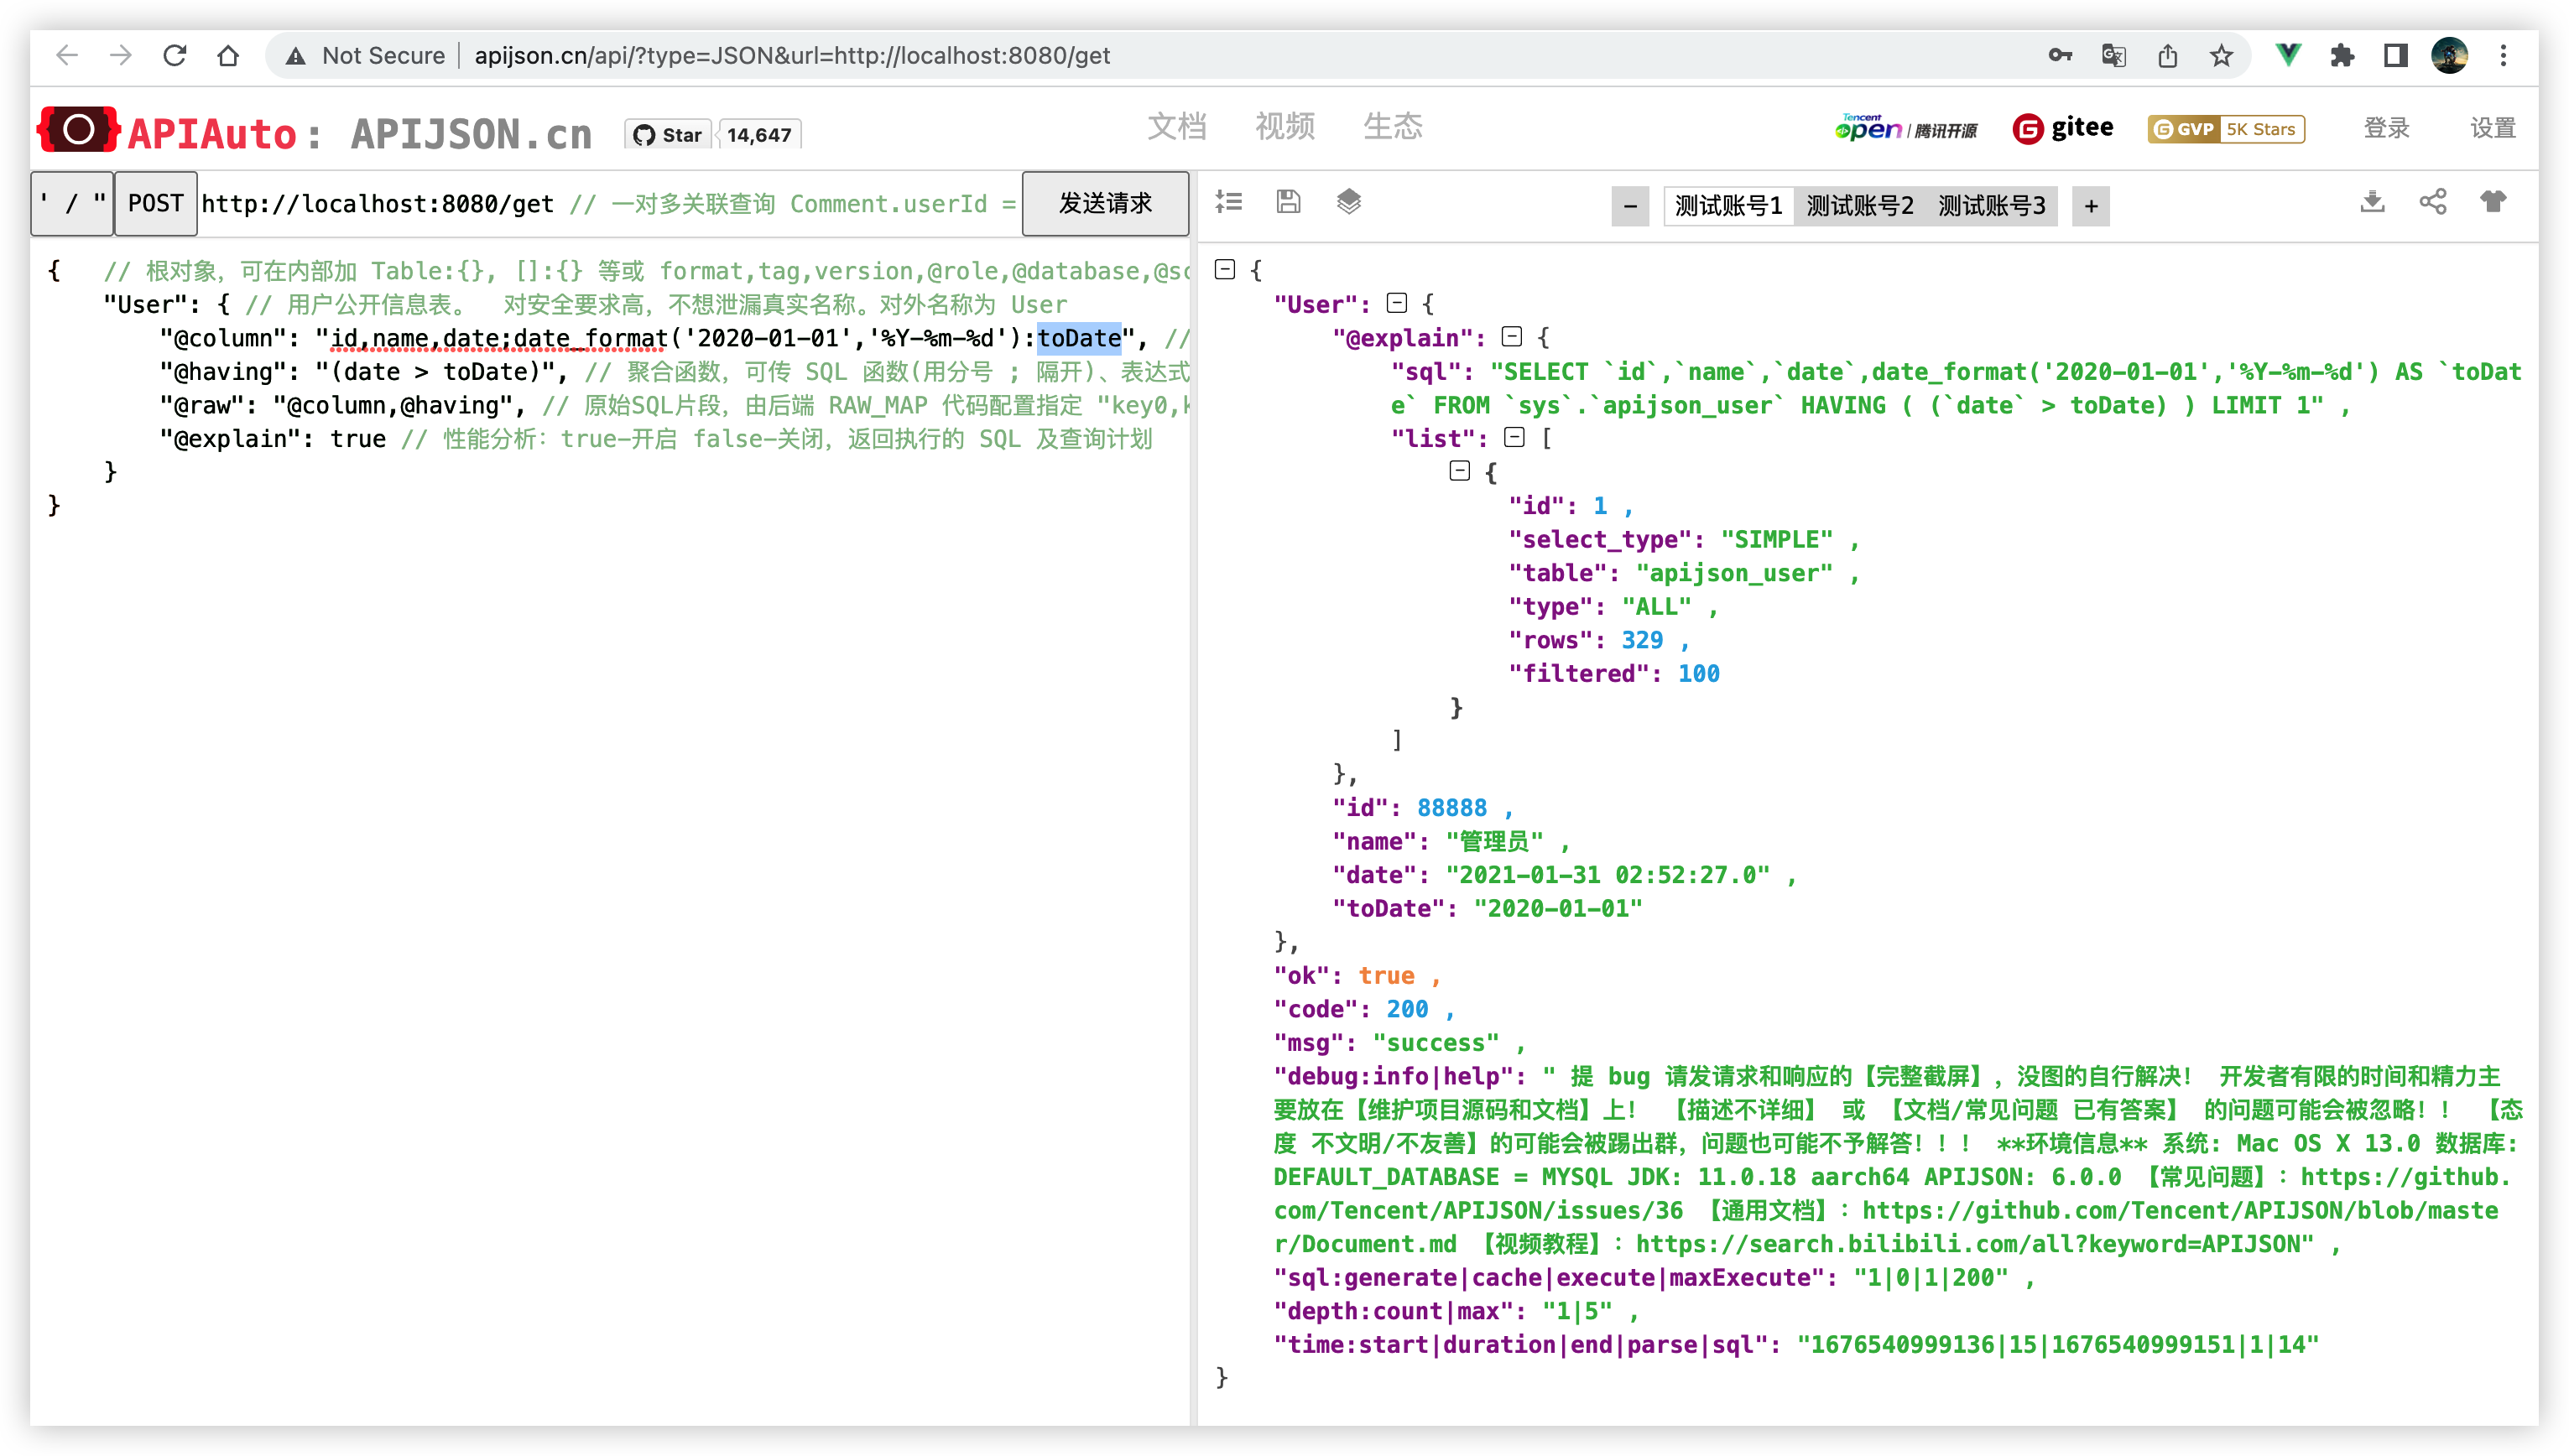Click the APIAuto logo icon

click(x=78, y=130)
